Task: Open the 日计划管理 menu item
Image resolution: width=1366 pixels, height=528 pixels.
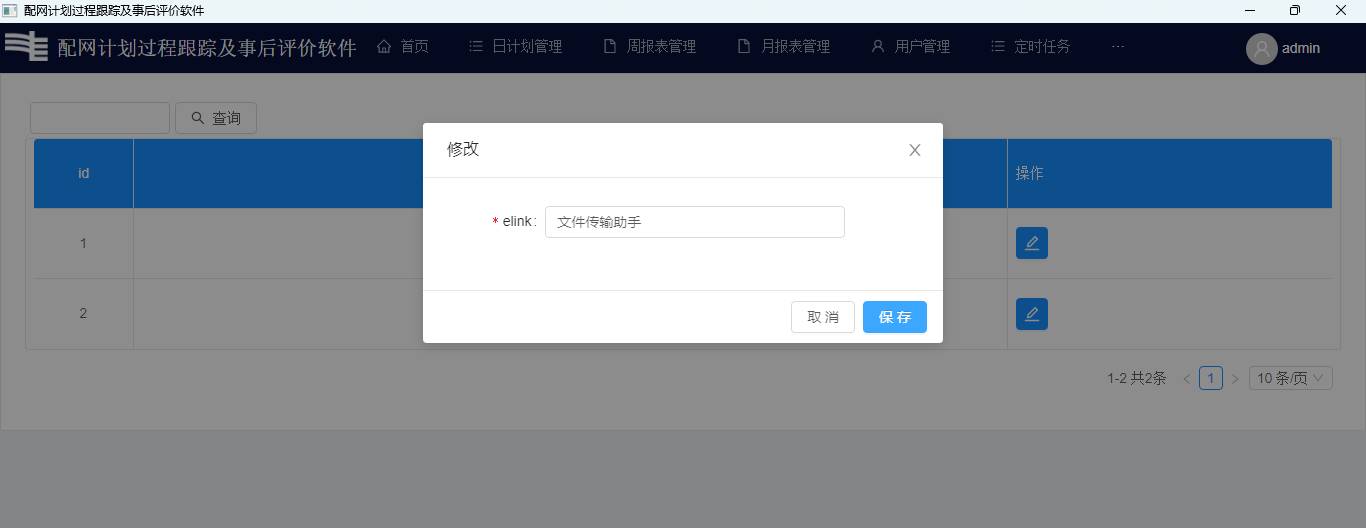Action: (516, 47)
